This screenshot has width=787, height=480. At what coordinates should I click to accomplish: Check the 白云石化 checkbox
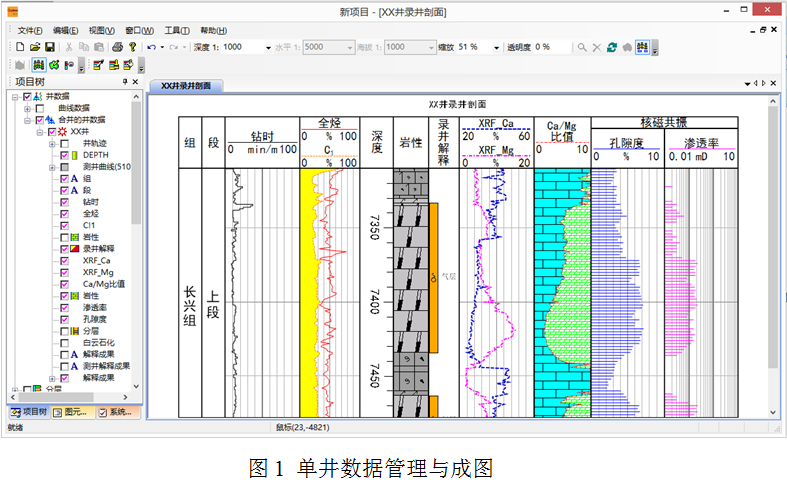tap(64, 343)
